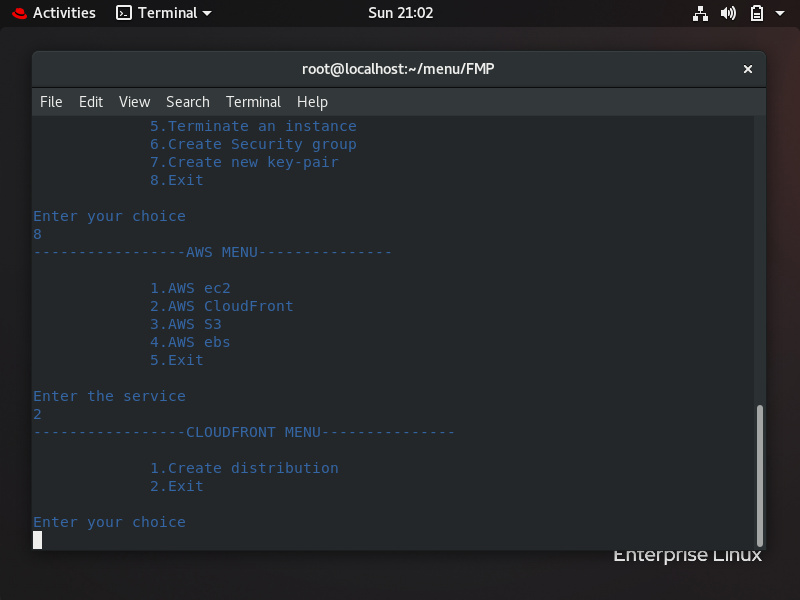Open the Edit menu
This screenshot has width=800, height=600.
point(91,102)
